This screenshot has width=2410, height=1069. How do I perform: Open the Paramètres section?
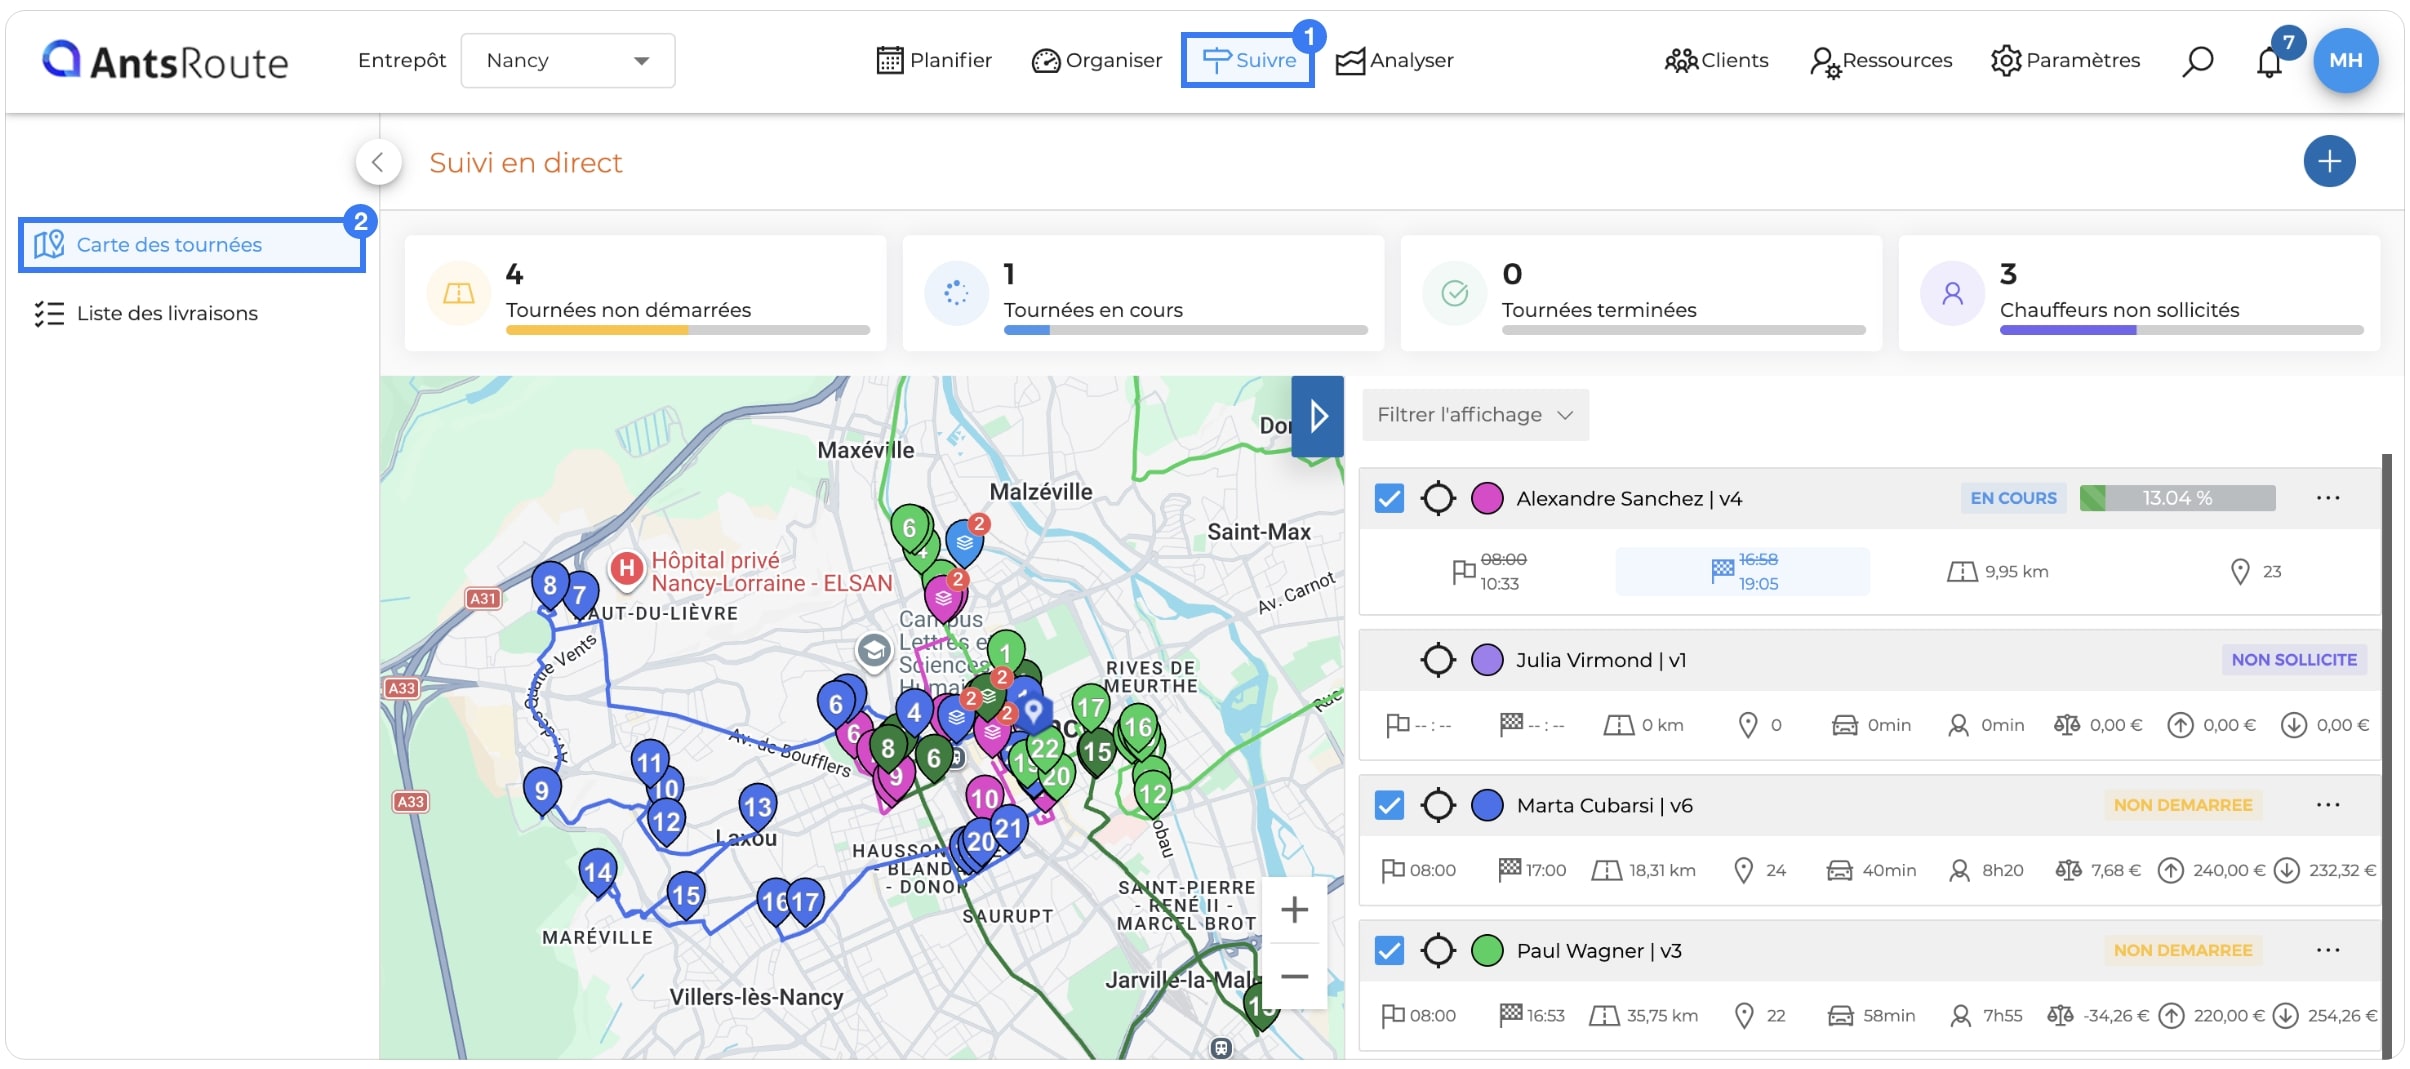(2065, 60)
